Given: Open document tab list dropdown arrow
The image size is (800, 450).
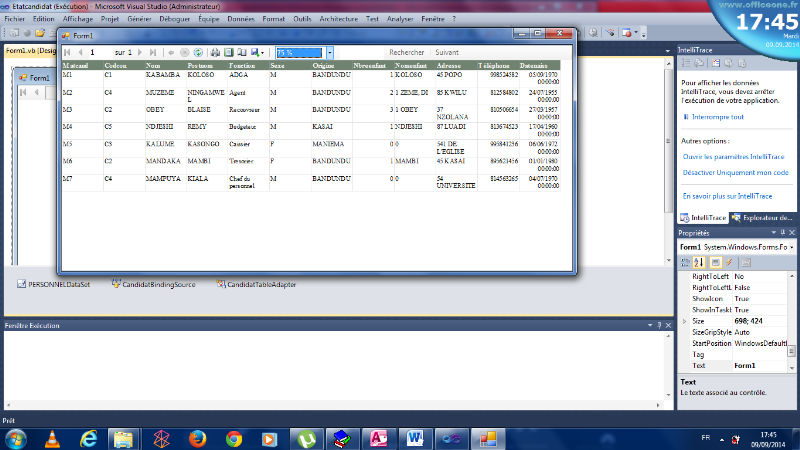Looking at the screenshot, I should click(x=668, y=51).
